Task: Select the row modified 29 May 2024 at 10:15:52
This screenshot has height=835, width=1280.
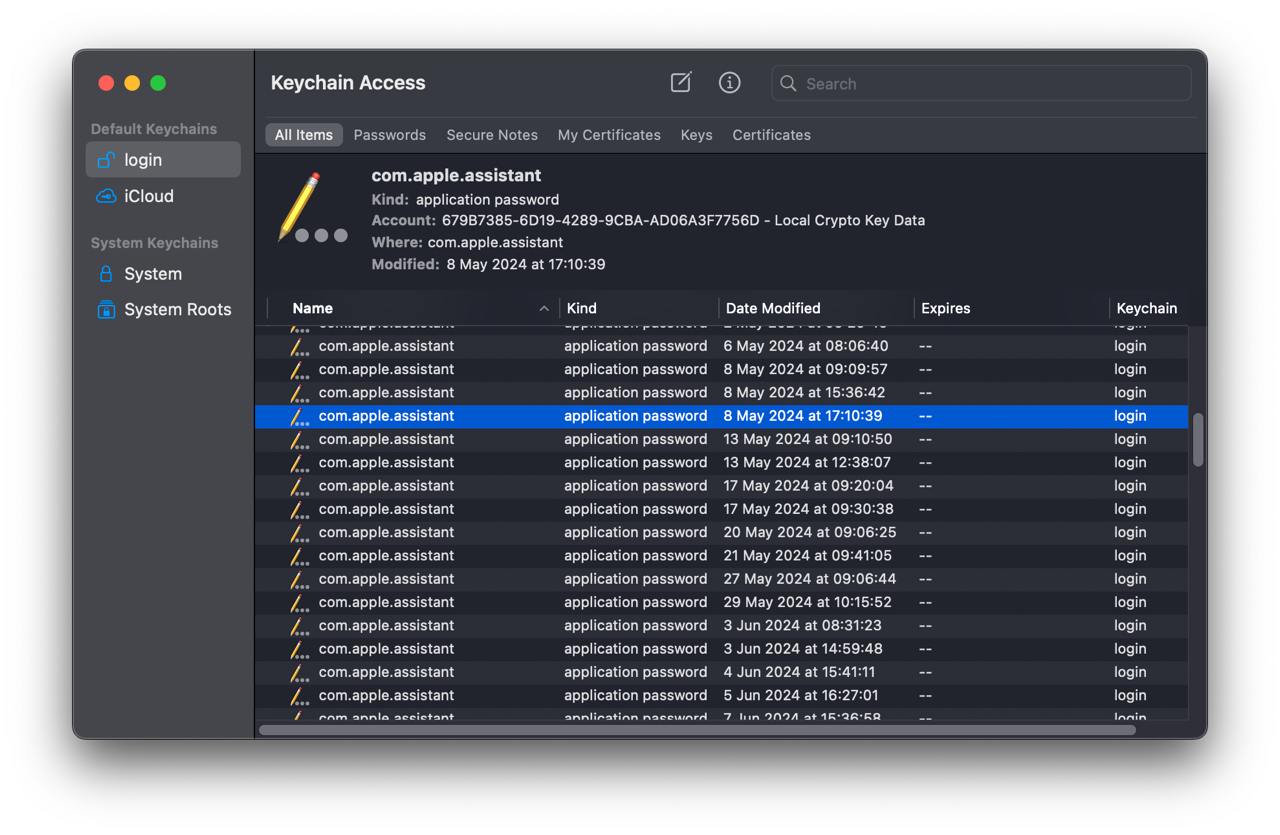Action: [x=722, y=602]
